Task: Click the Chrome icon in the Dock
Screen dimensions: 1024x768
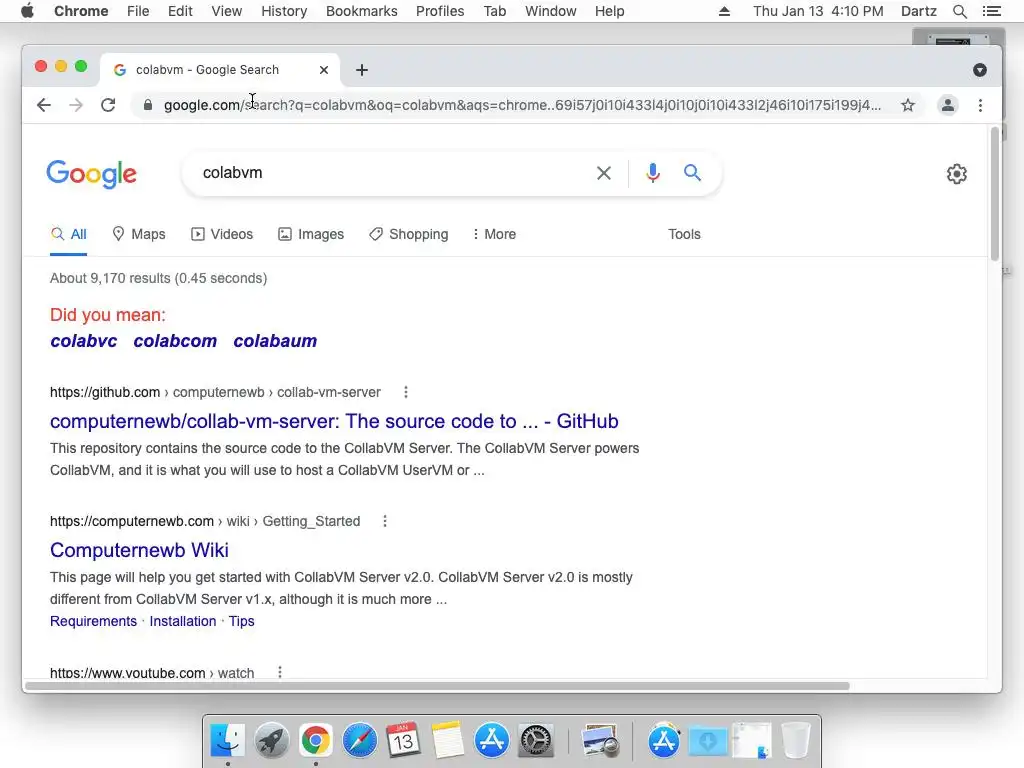Action: pos(315,741)
